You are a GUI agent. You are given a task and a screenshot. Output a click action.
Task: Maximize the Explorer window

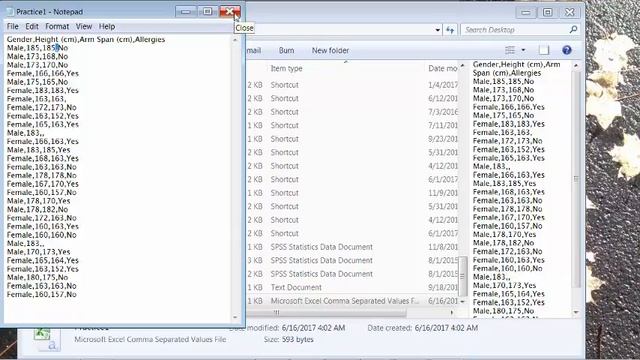coord(547,12)
